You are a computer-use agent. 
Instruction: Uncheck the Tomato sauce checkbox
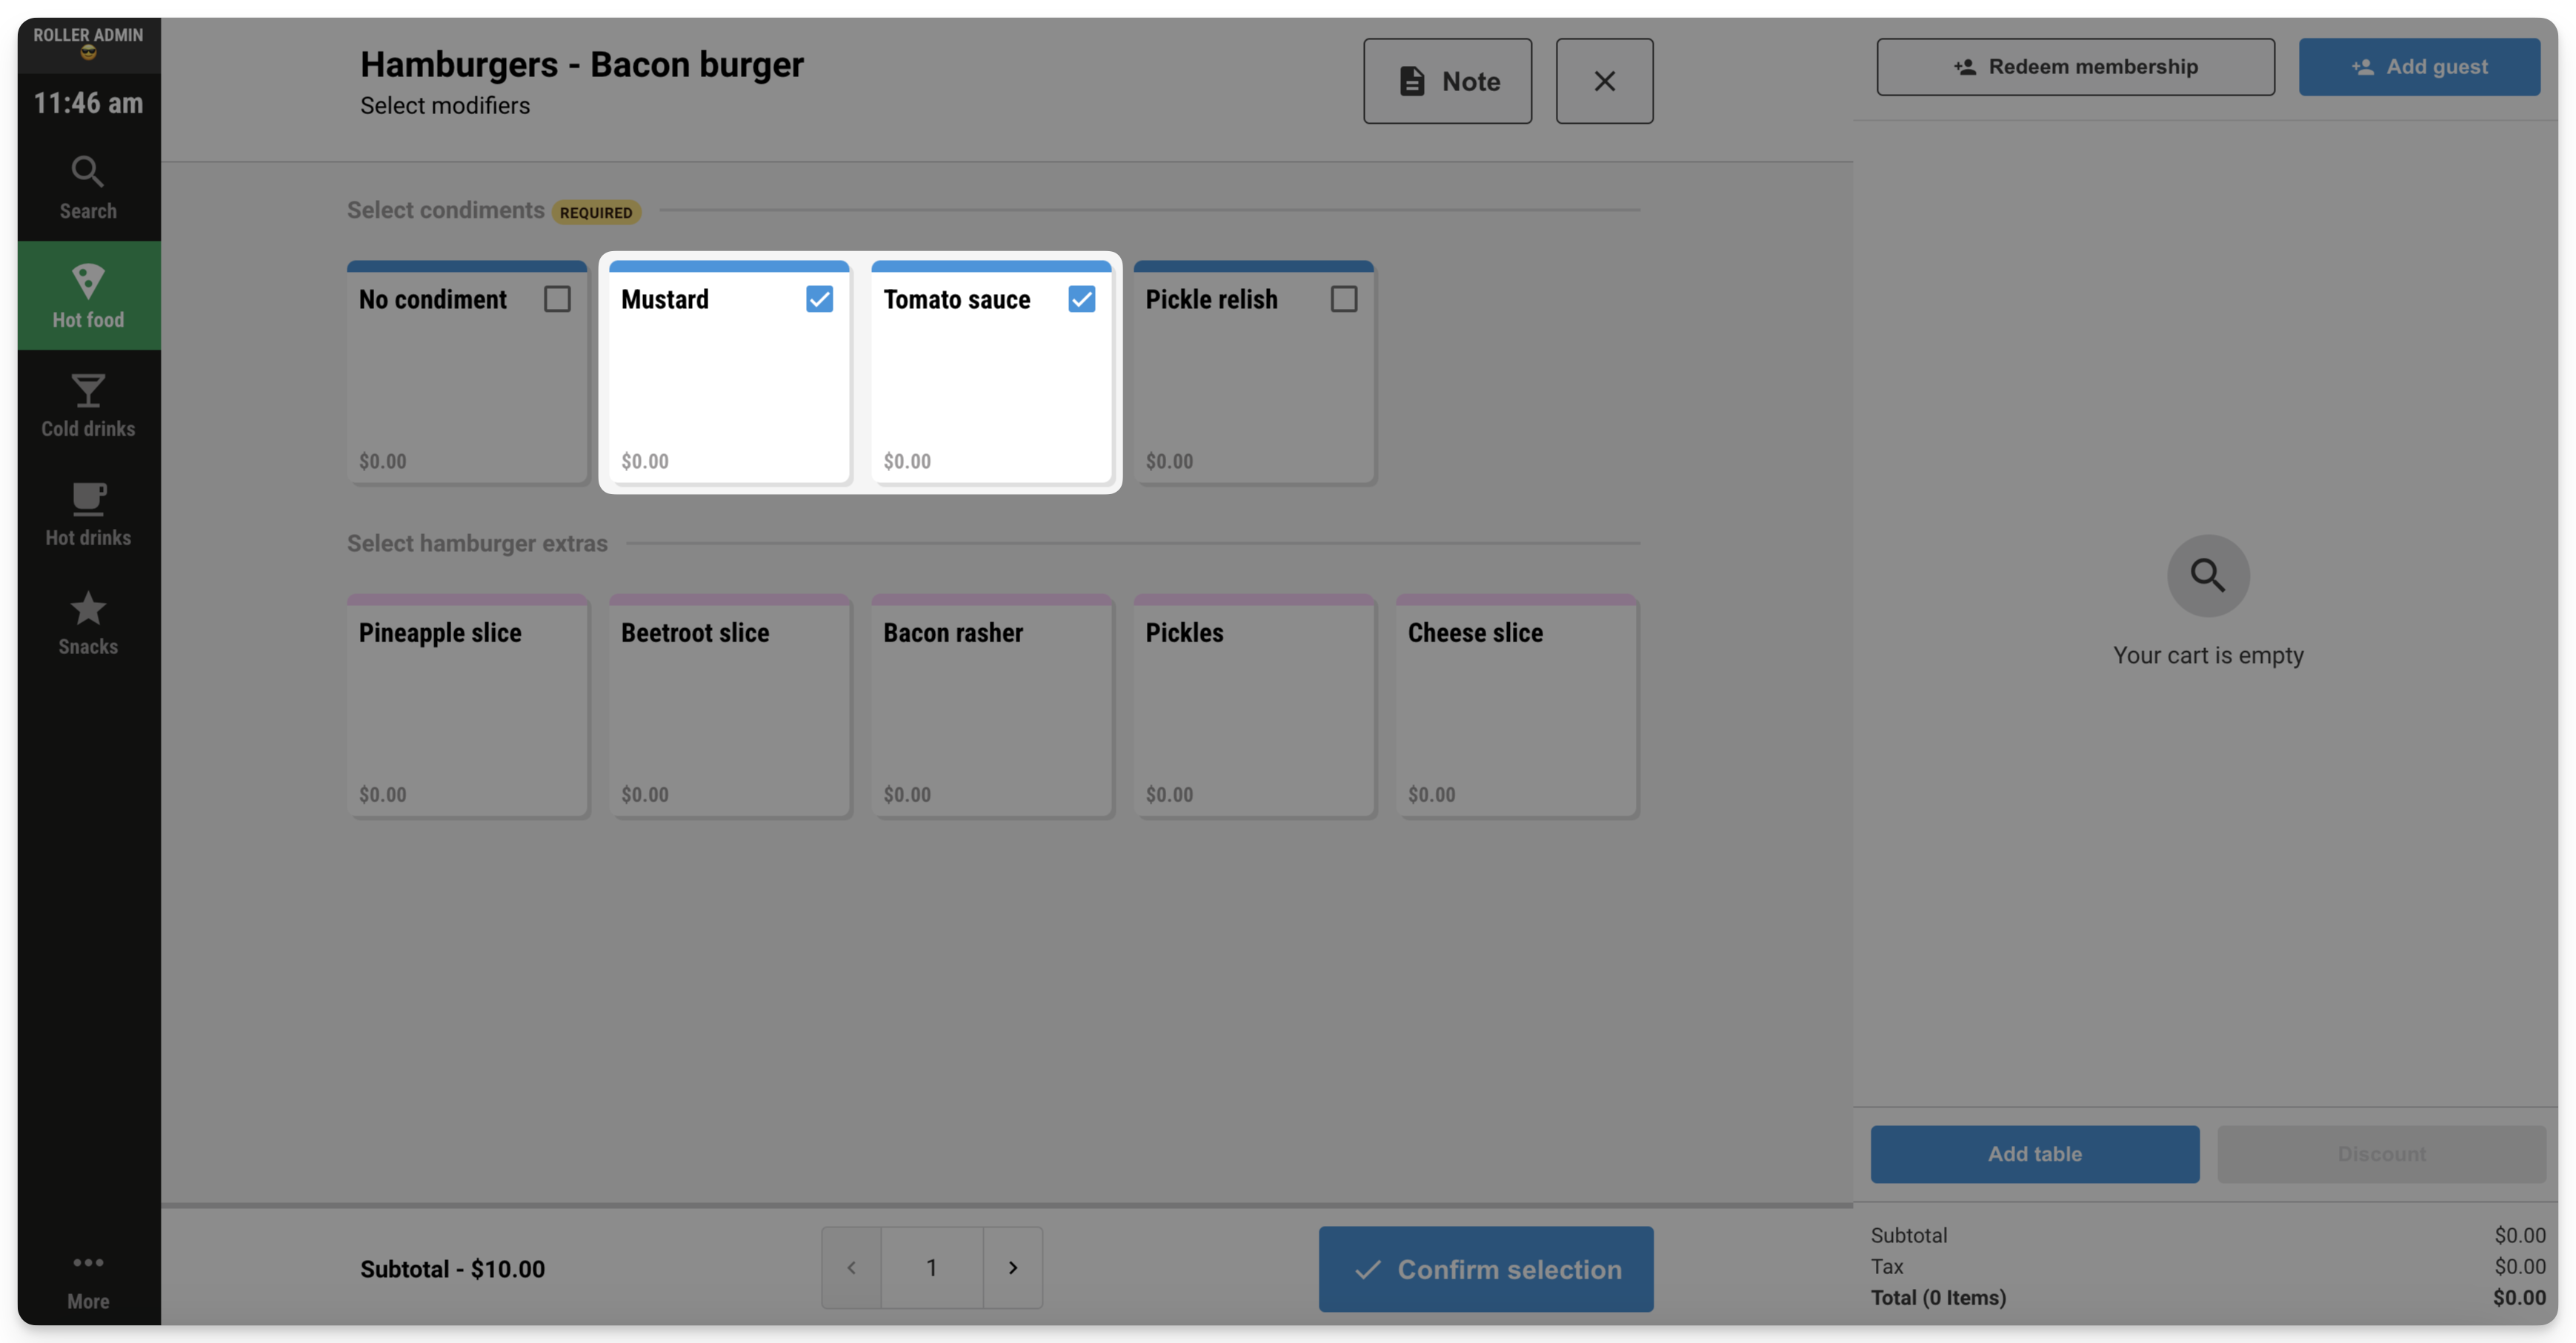tap(1081, 299)
